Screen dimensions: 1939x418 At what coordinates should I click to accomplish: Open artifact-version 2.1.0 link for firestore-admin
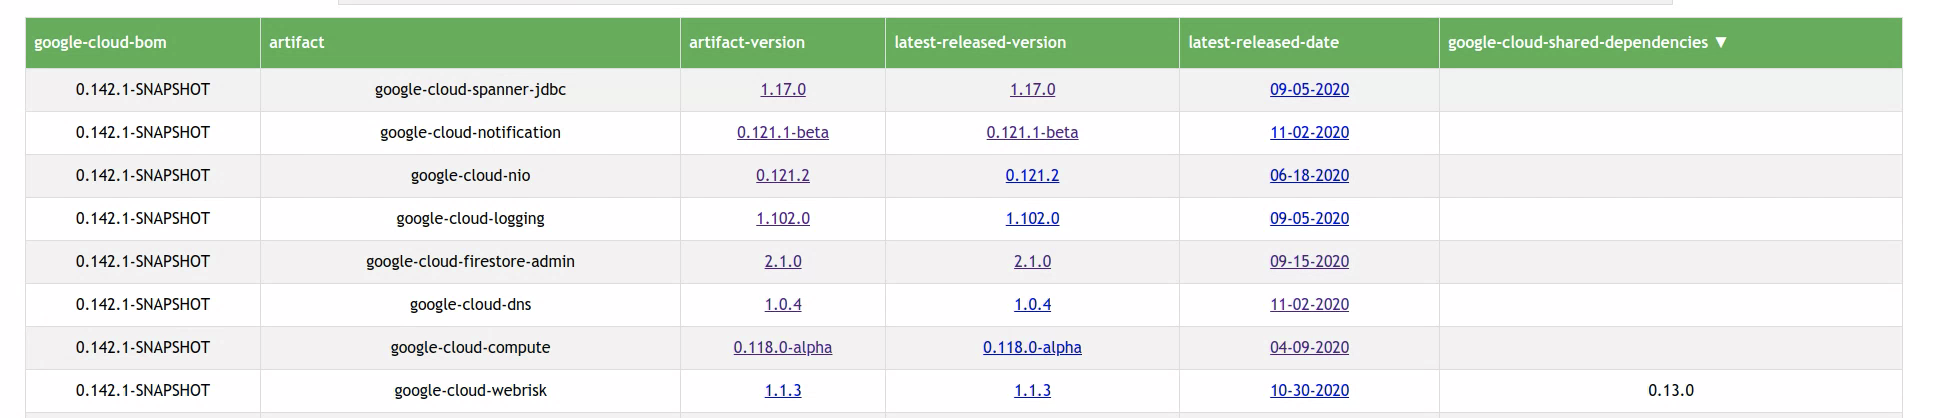(783, 261)
